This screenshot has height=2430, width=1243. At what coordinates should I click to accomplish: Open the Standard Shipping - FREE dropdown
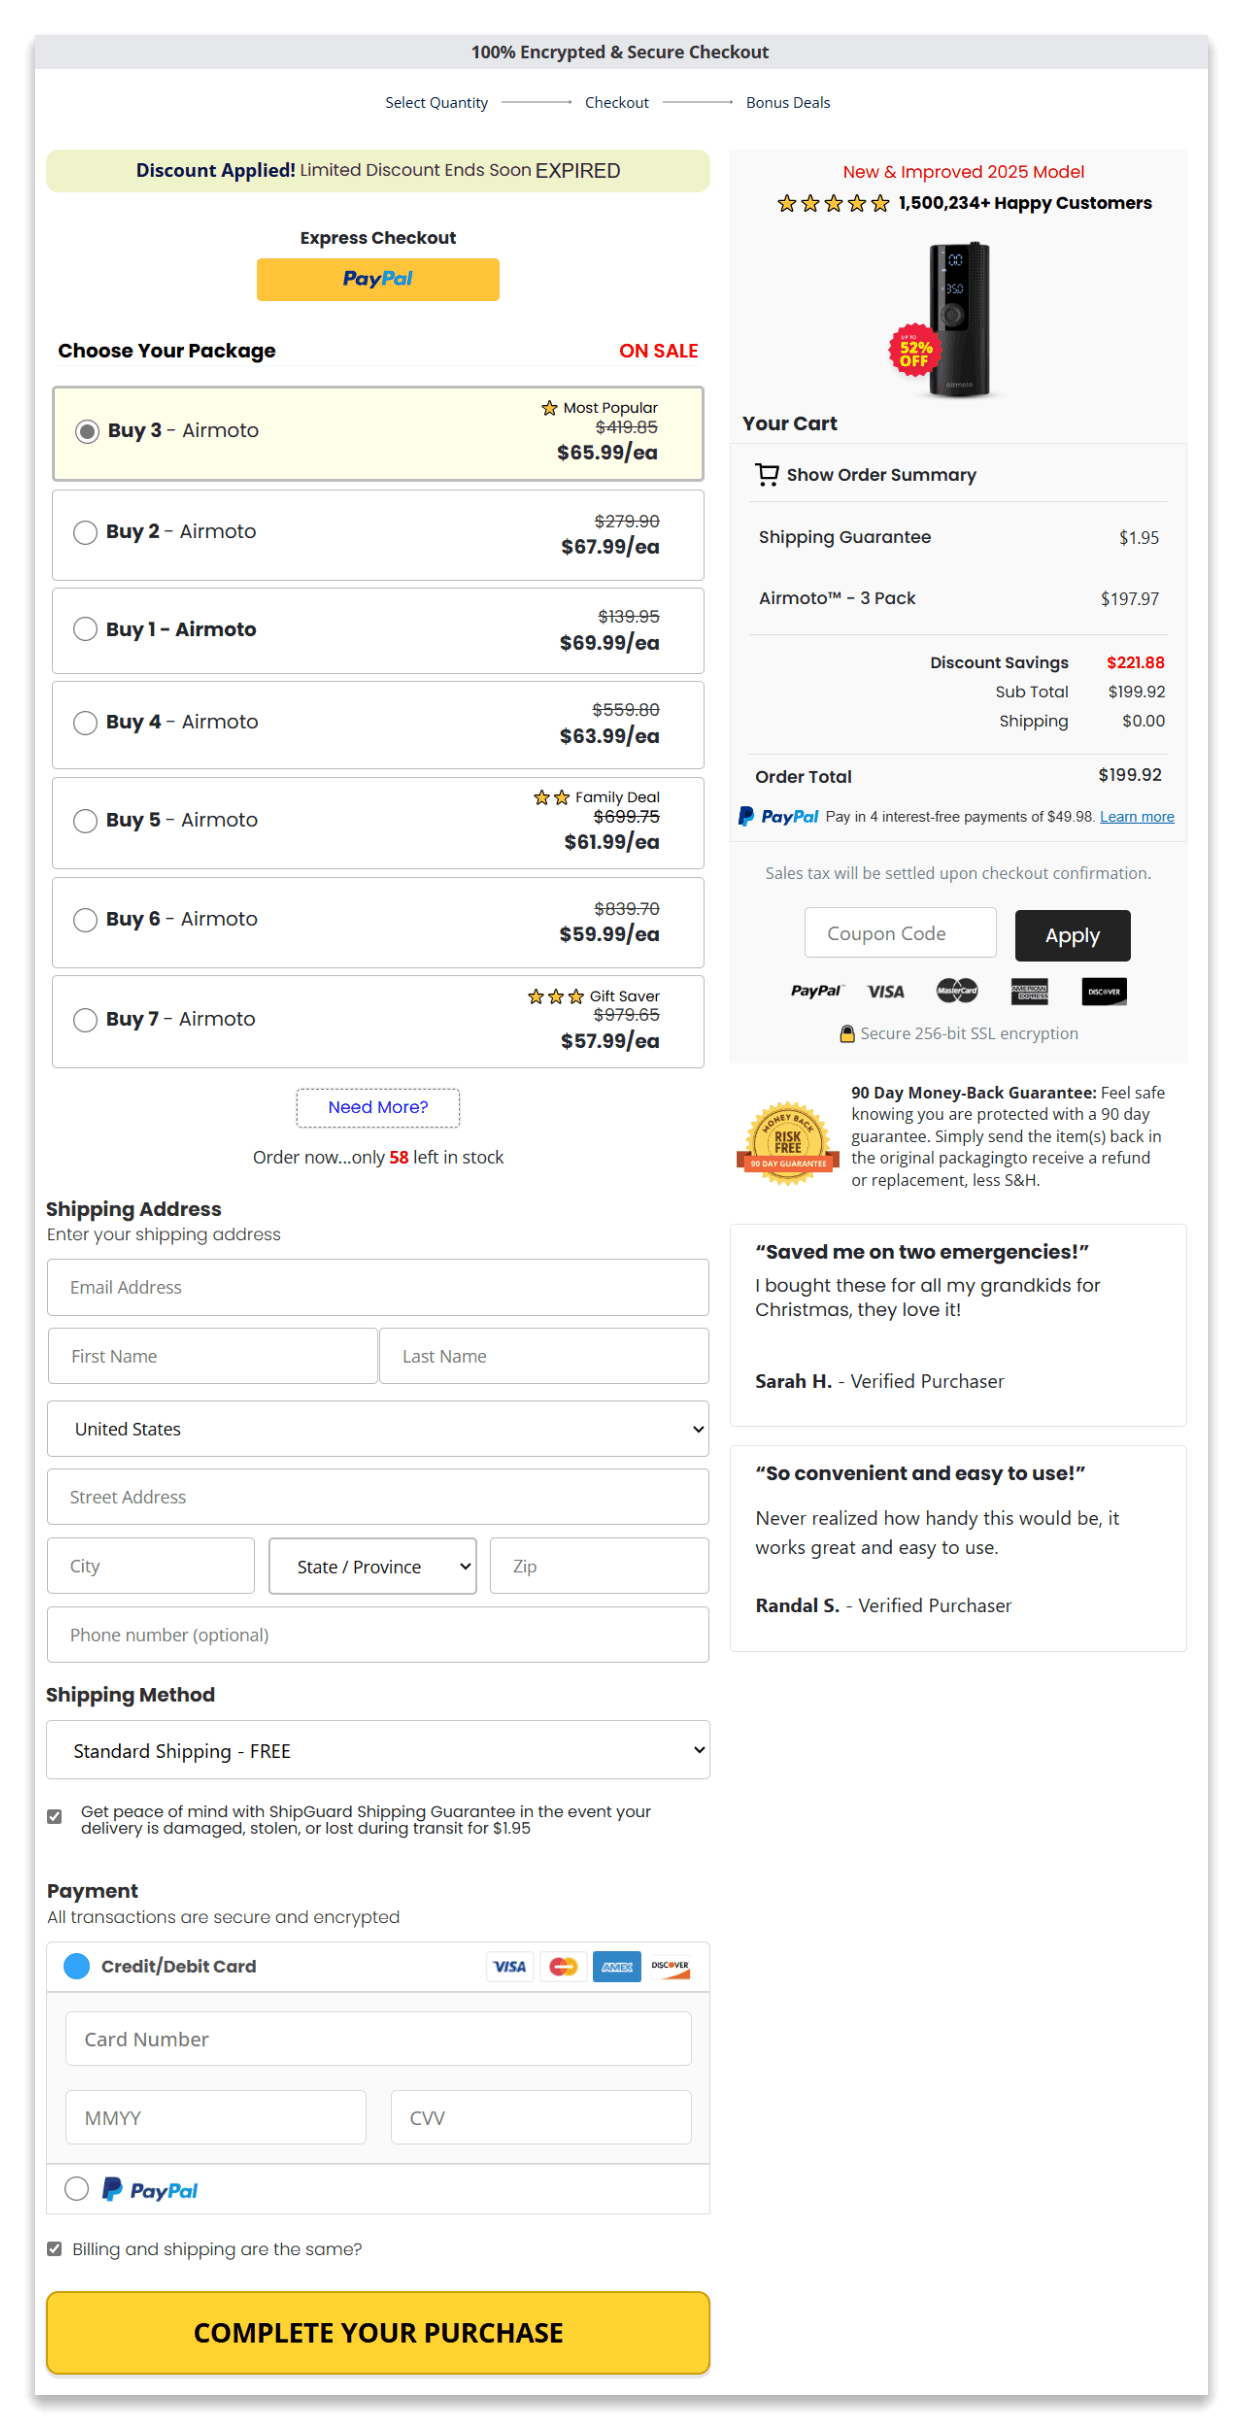[378, 1750]
